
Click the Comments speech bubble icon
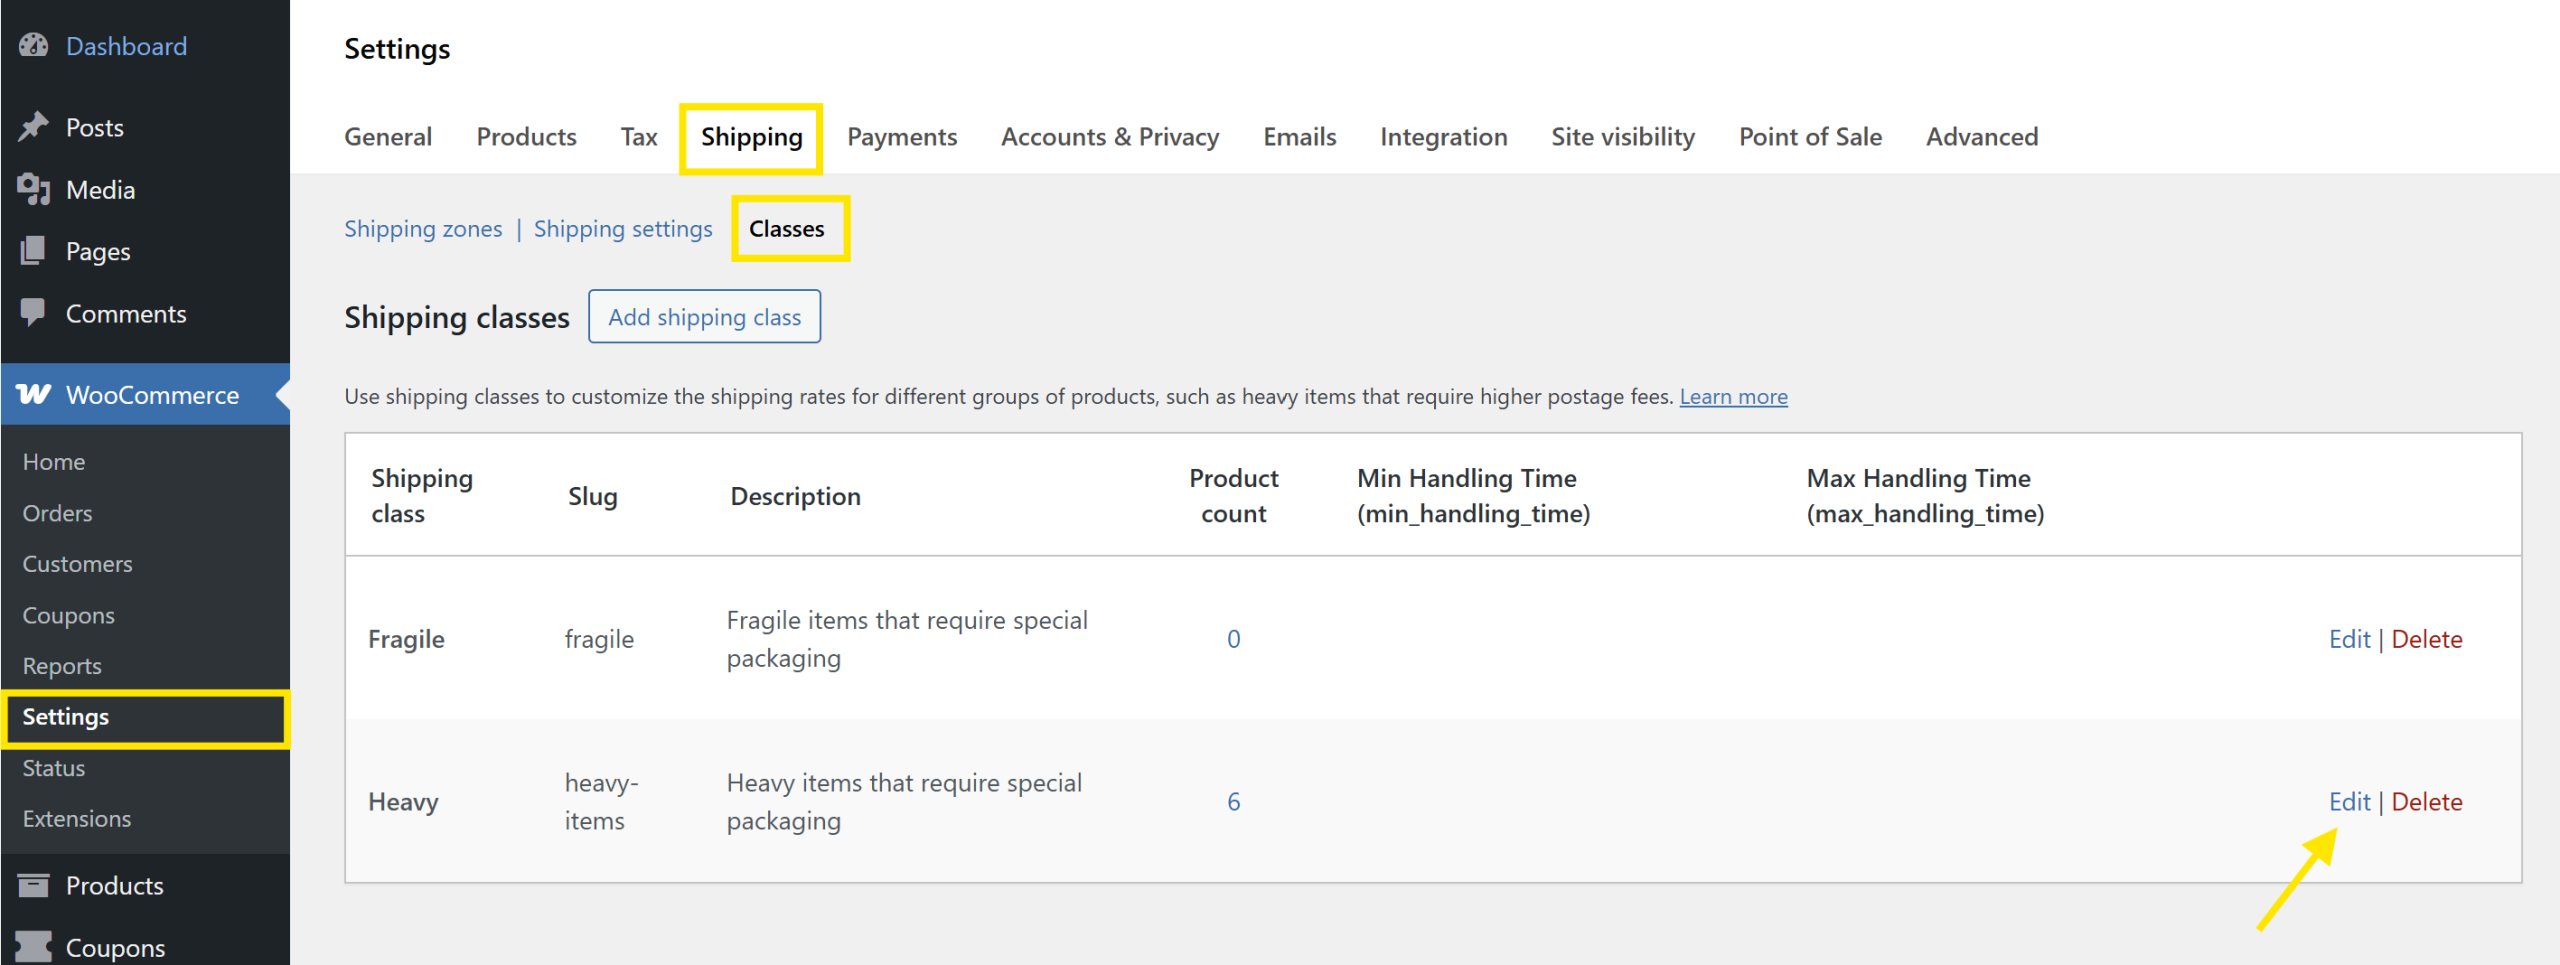33,313
